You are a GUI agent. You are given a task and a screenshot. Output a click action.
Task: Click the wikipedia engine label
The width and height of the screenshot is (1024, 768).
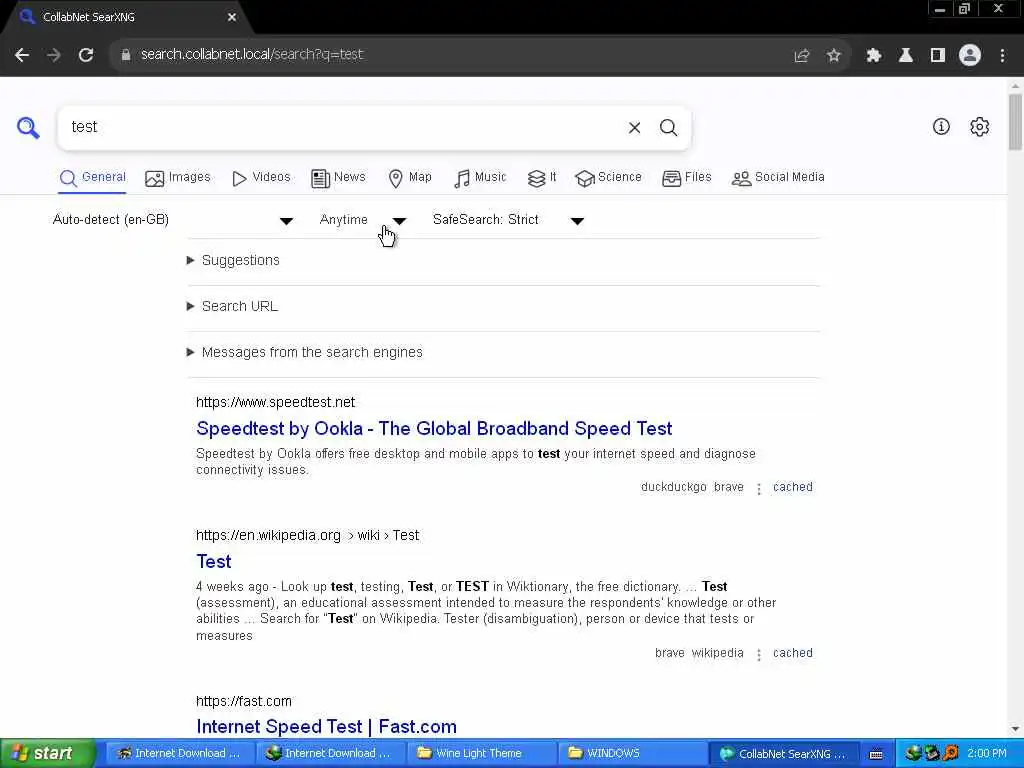tap(717, 653)
